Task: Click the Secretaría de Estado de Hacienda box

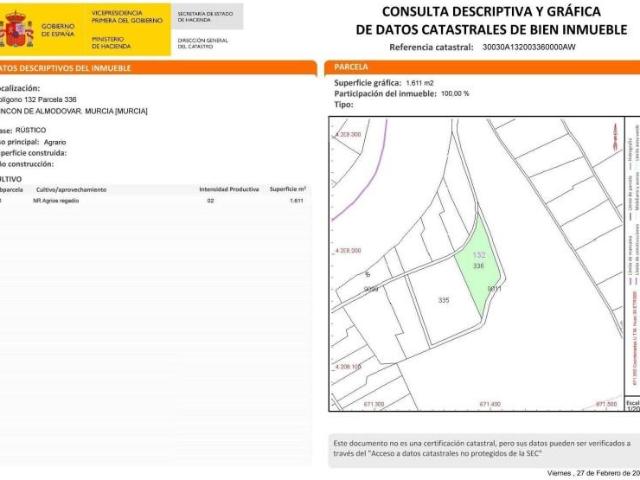Action: click(205, 17)
